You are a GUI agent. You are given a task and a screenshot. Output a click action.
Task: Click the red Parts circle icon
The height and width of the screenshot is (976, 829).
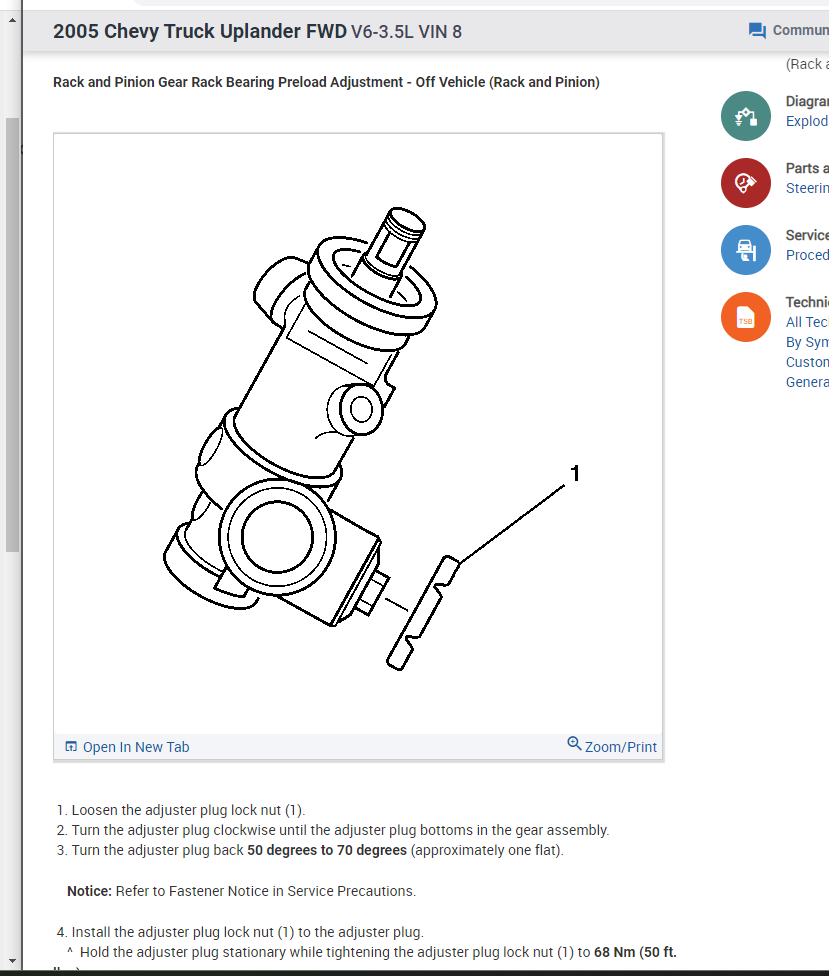point(746,183)
